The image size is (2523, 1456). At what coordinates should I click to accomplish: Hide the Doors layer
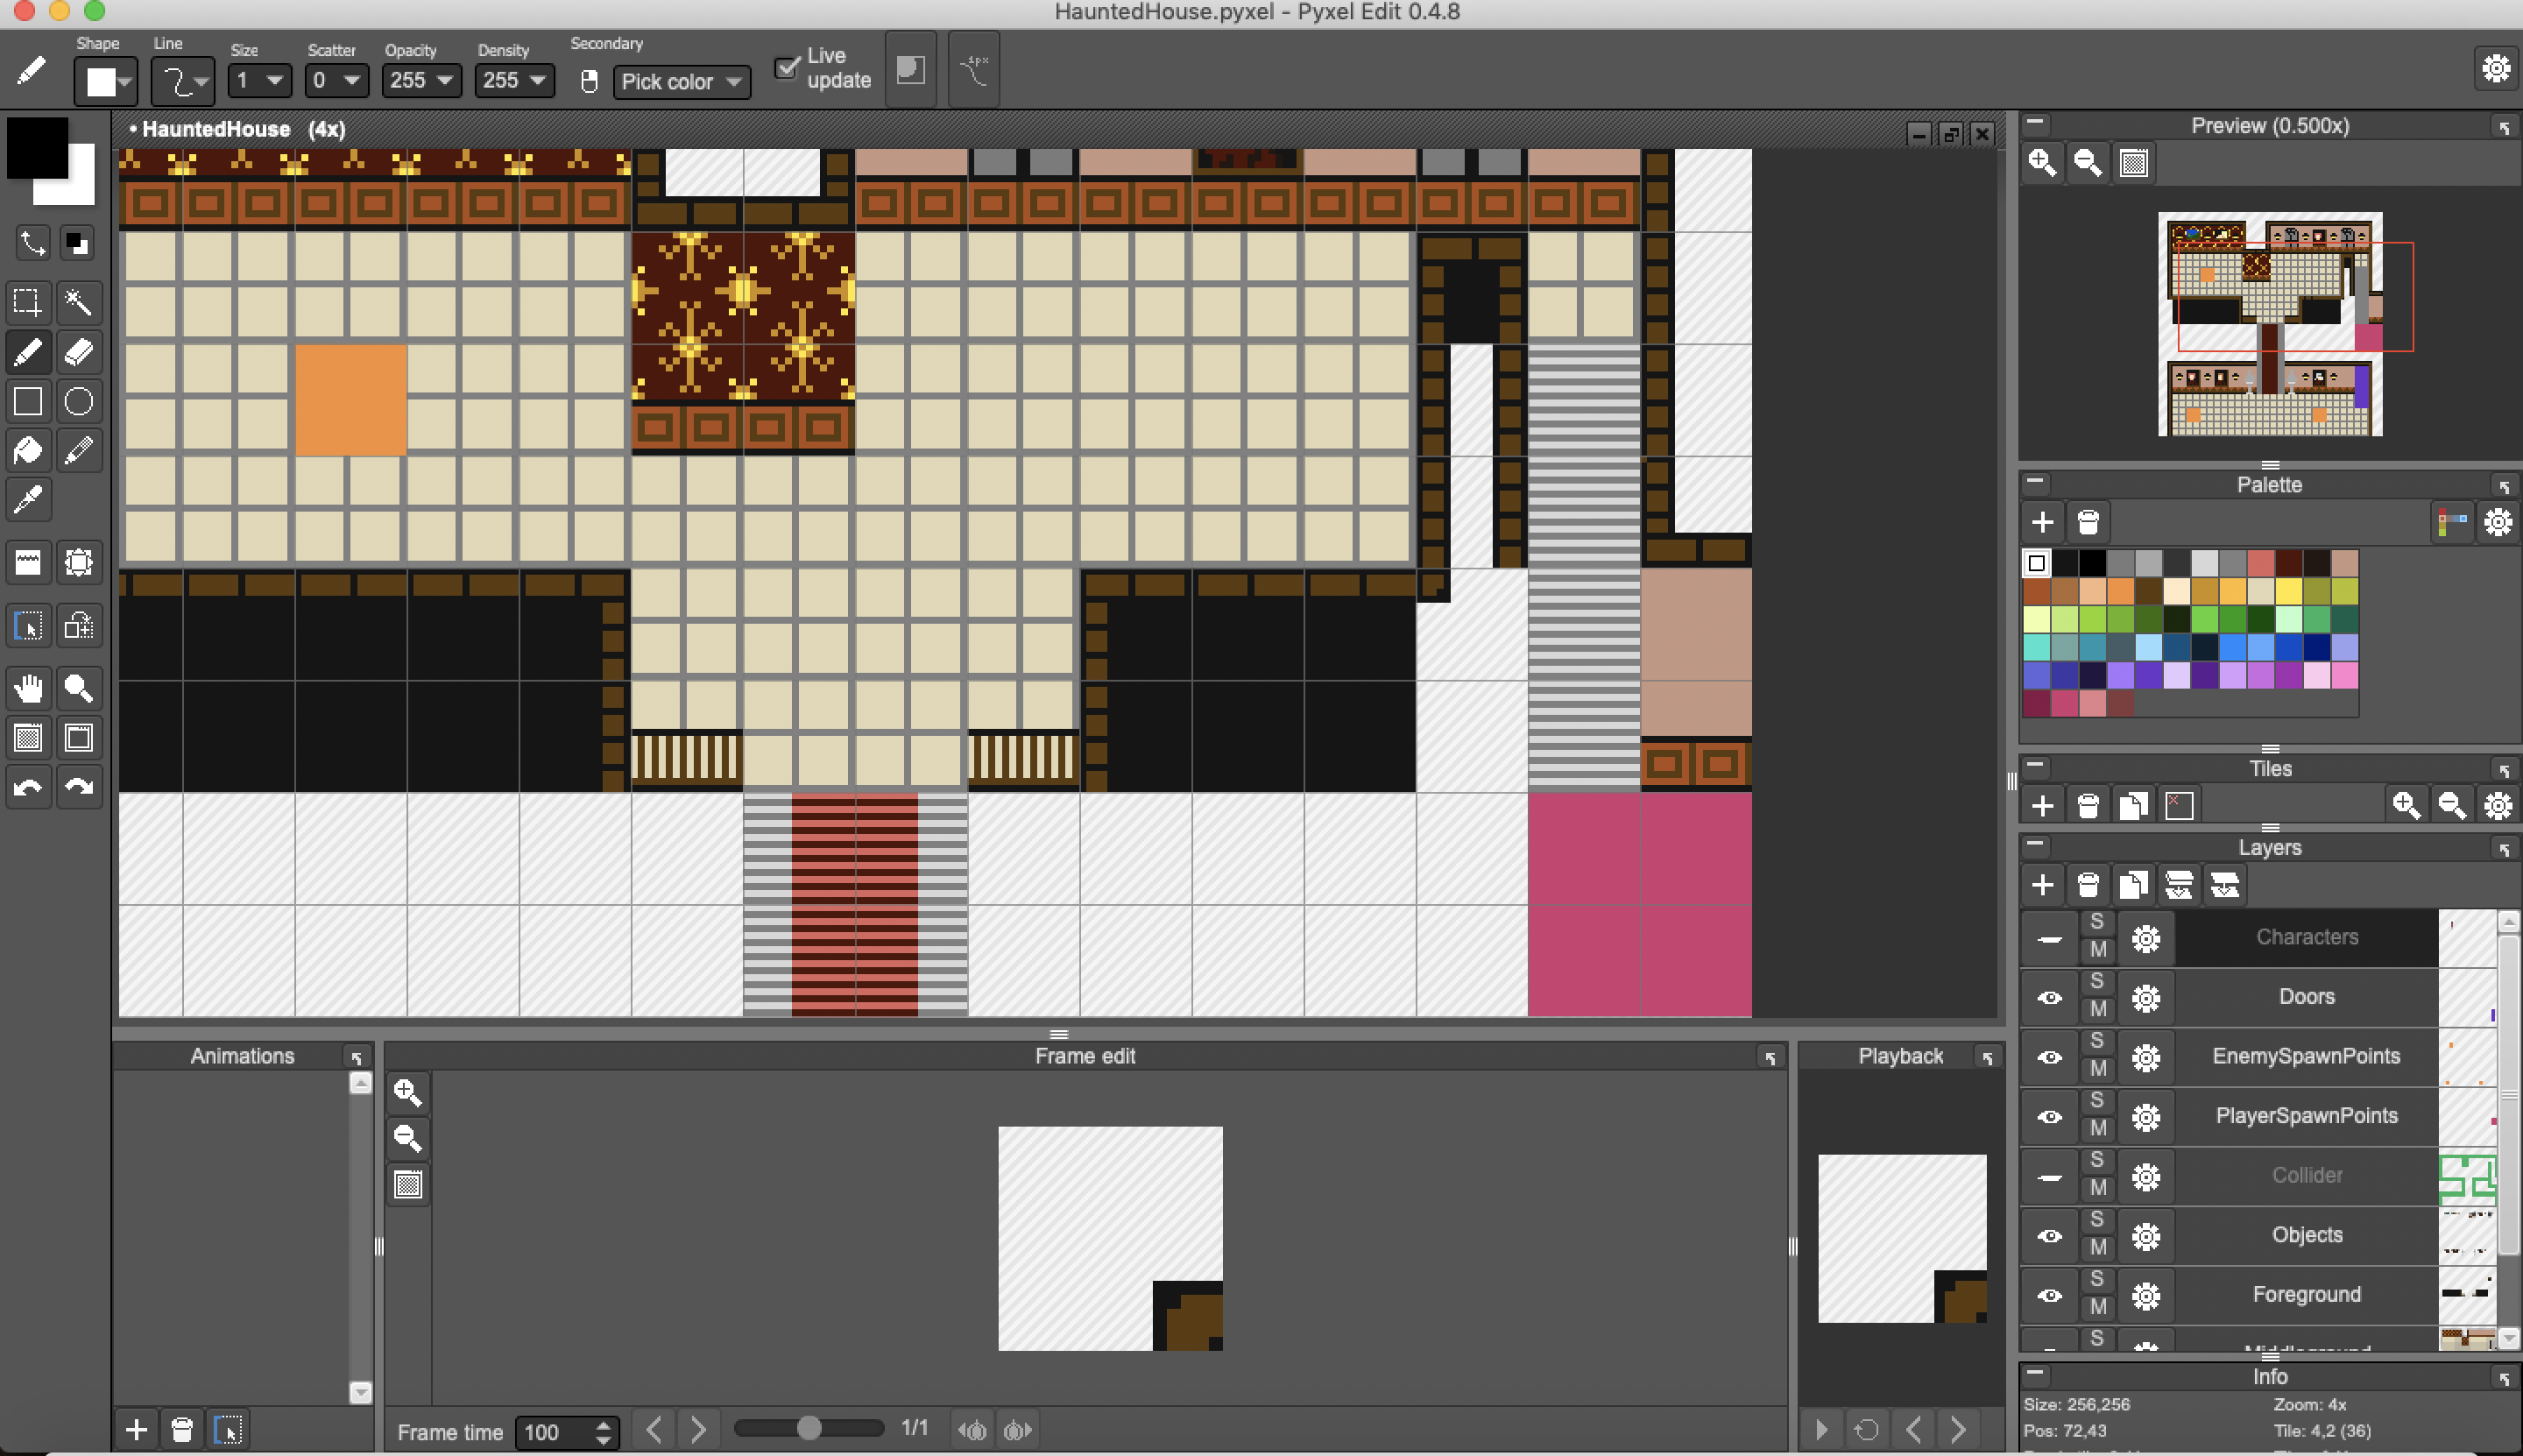pos(2049,997)
